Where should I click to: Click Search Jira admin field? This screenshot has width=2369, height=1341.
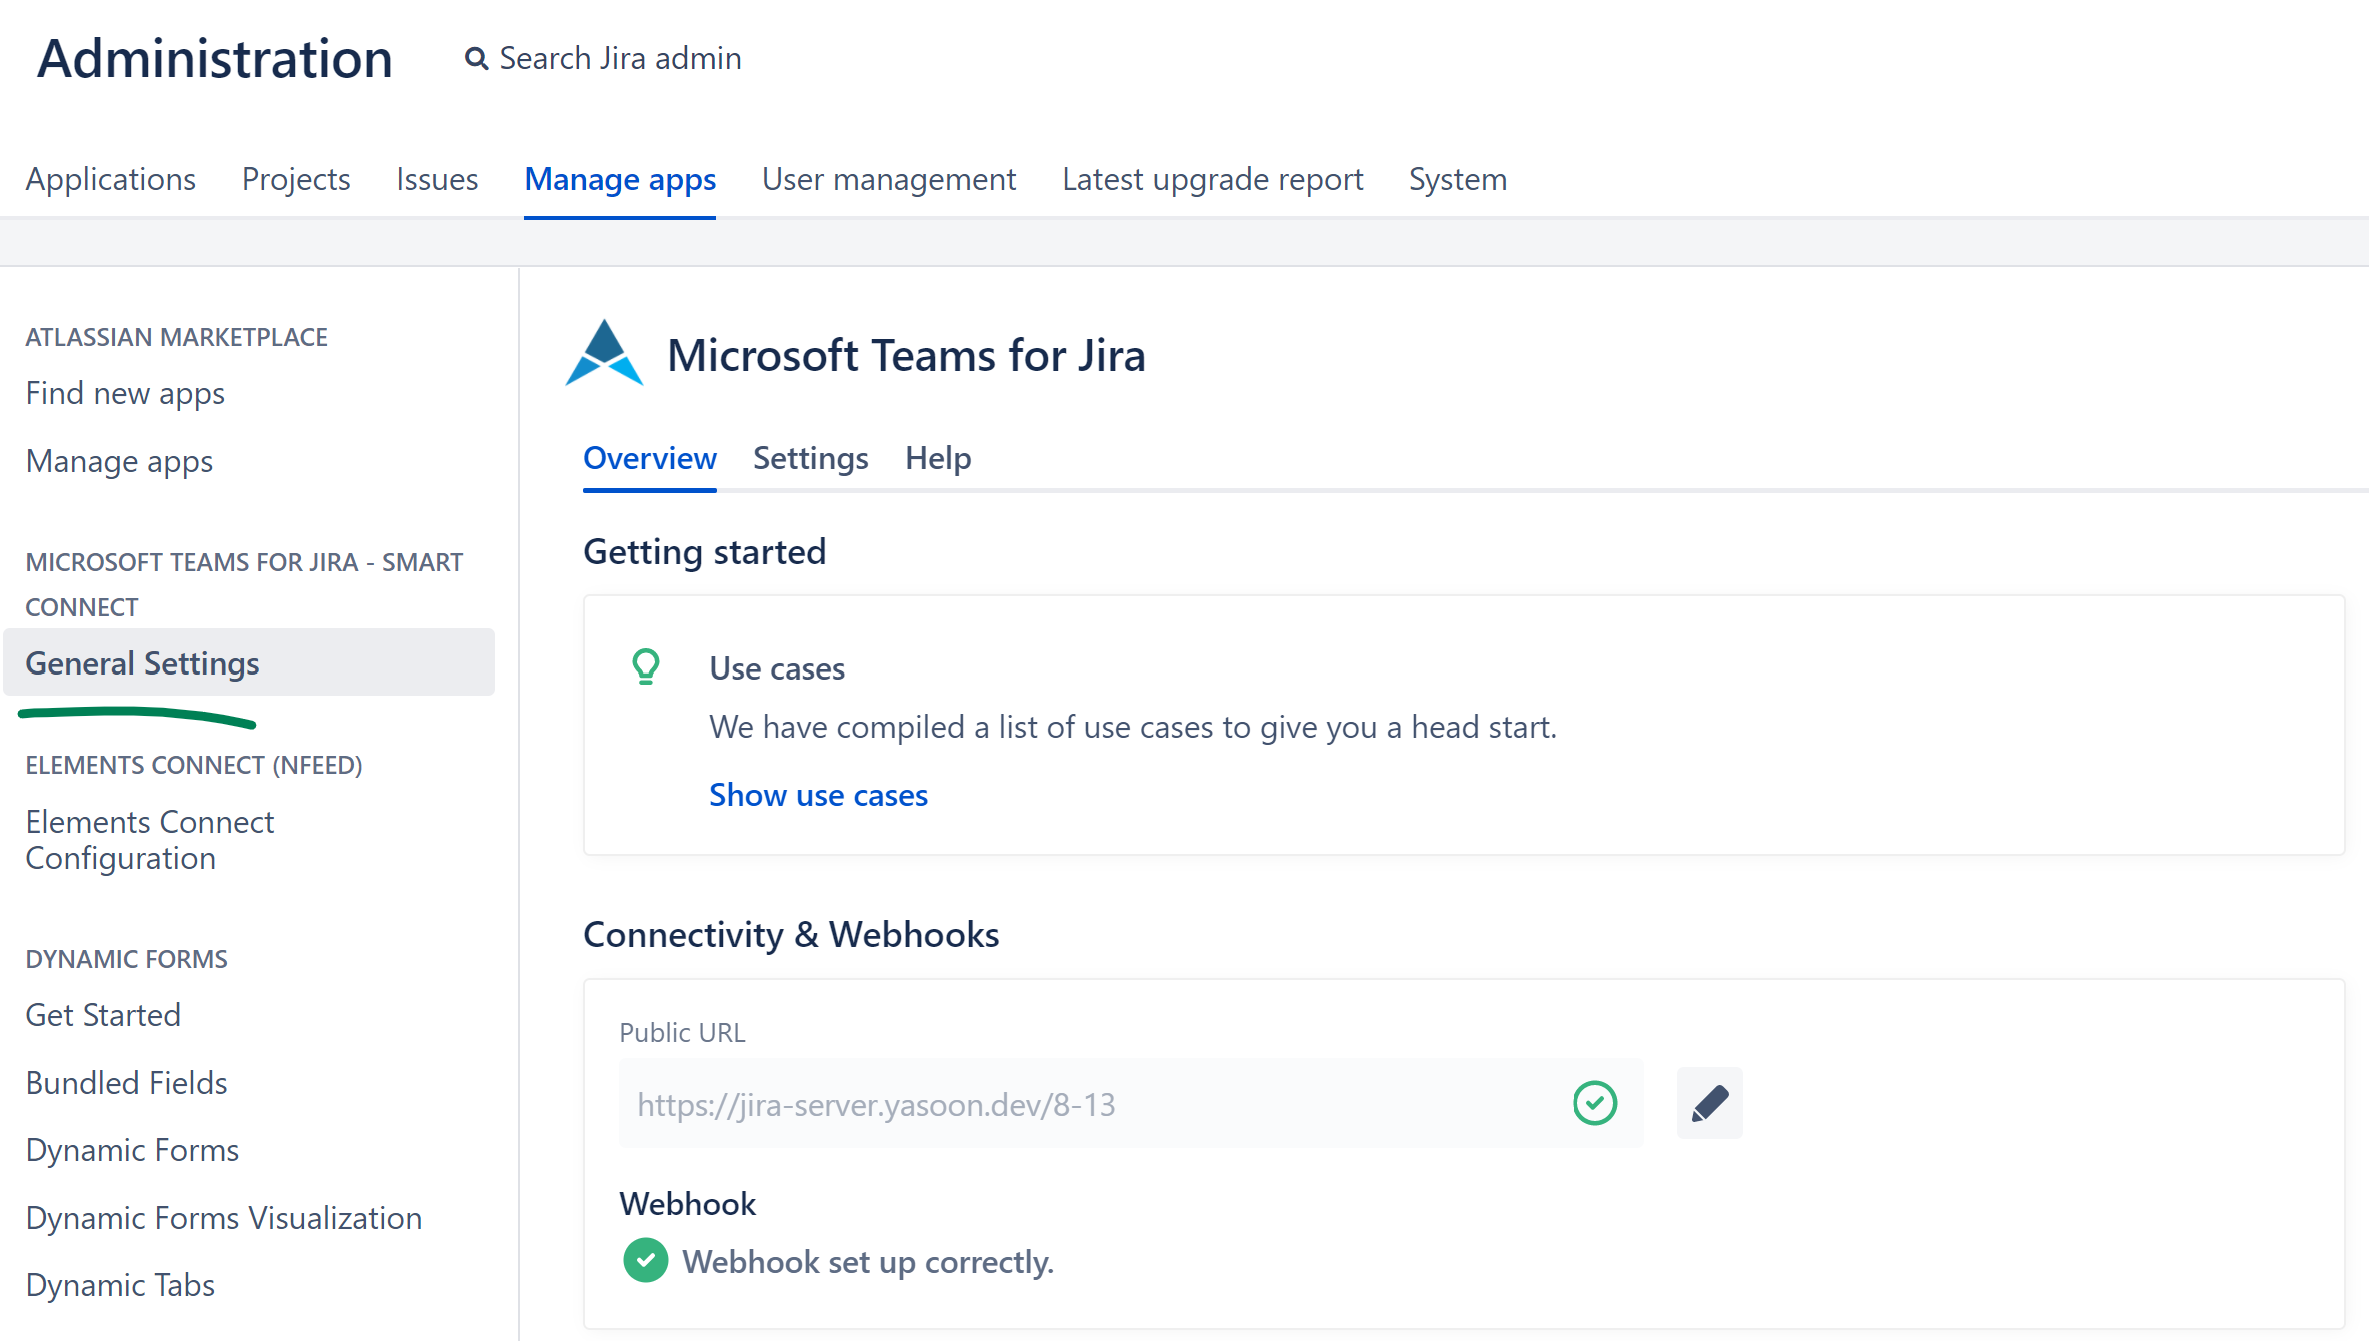(x=620, y=59)
